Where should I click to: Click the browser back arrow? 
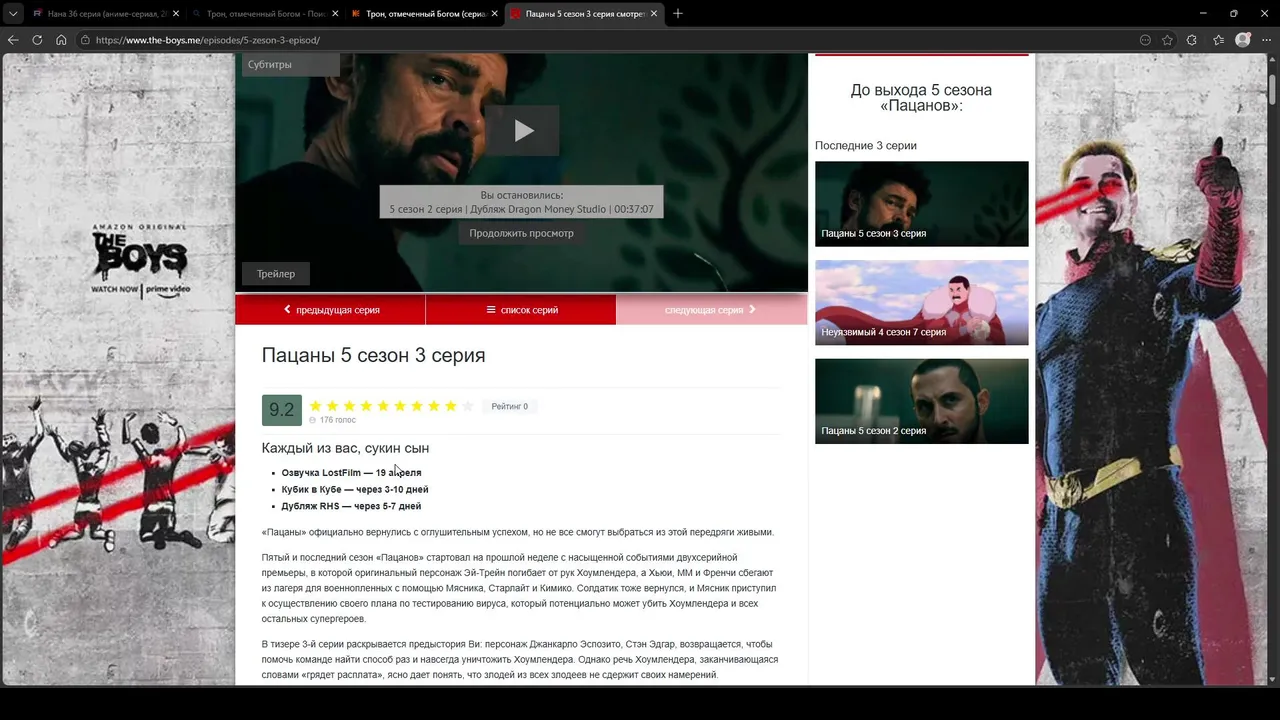coord(13,40)
